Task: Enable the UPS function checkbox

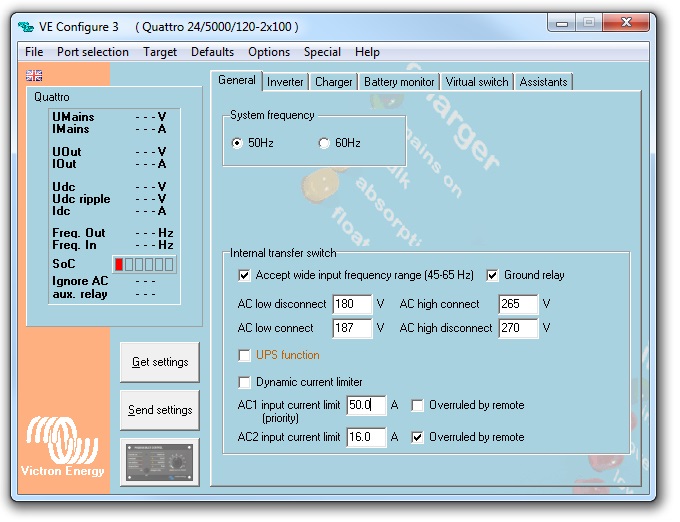Action: tap(245, 355)
